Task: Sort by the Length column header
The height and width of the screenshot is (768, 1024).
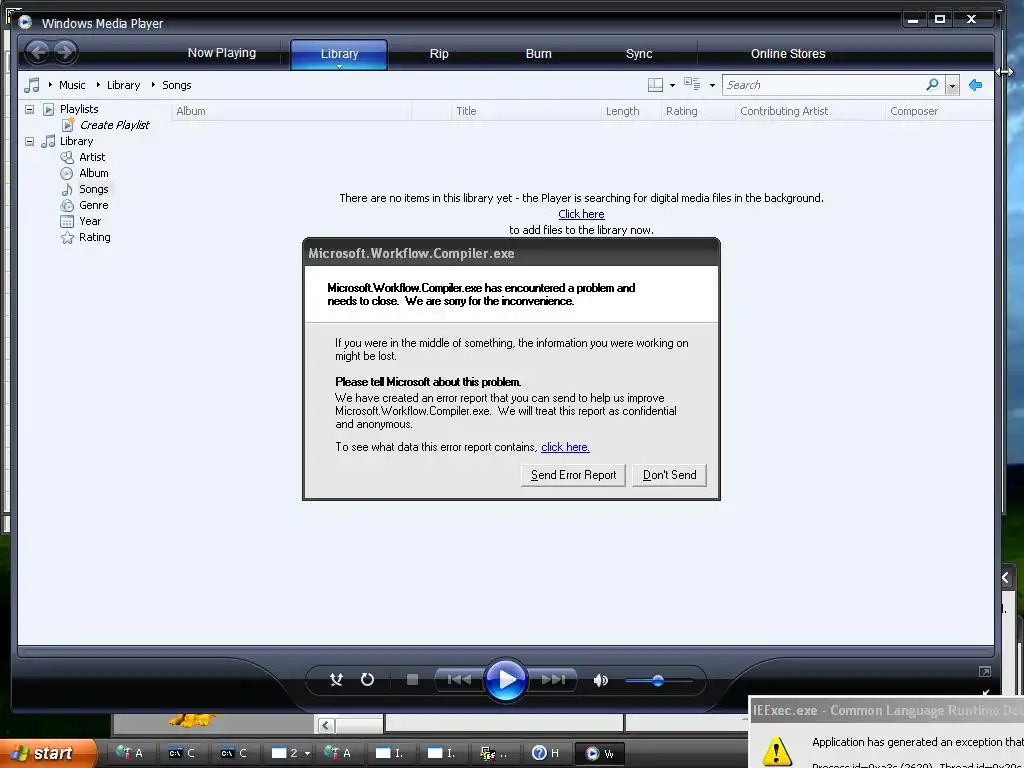Action: tap(630, 111)
